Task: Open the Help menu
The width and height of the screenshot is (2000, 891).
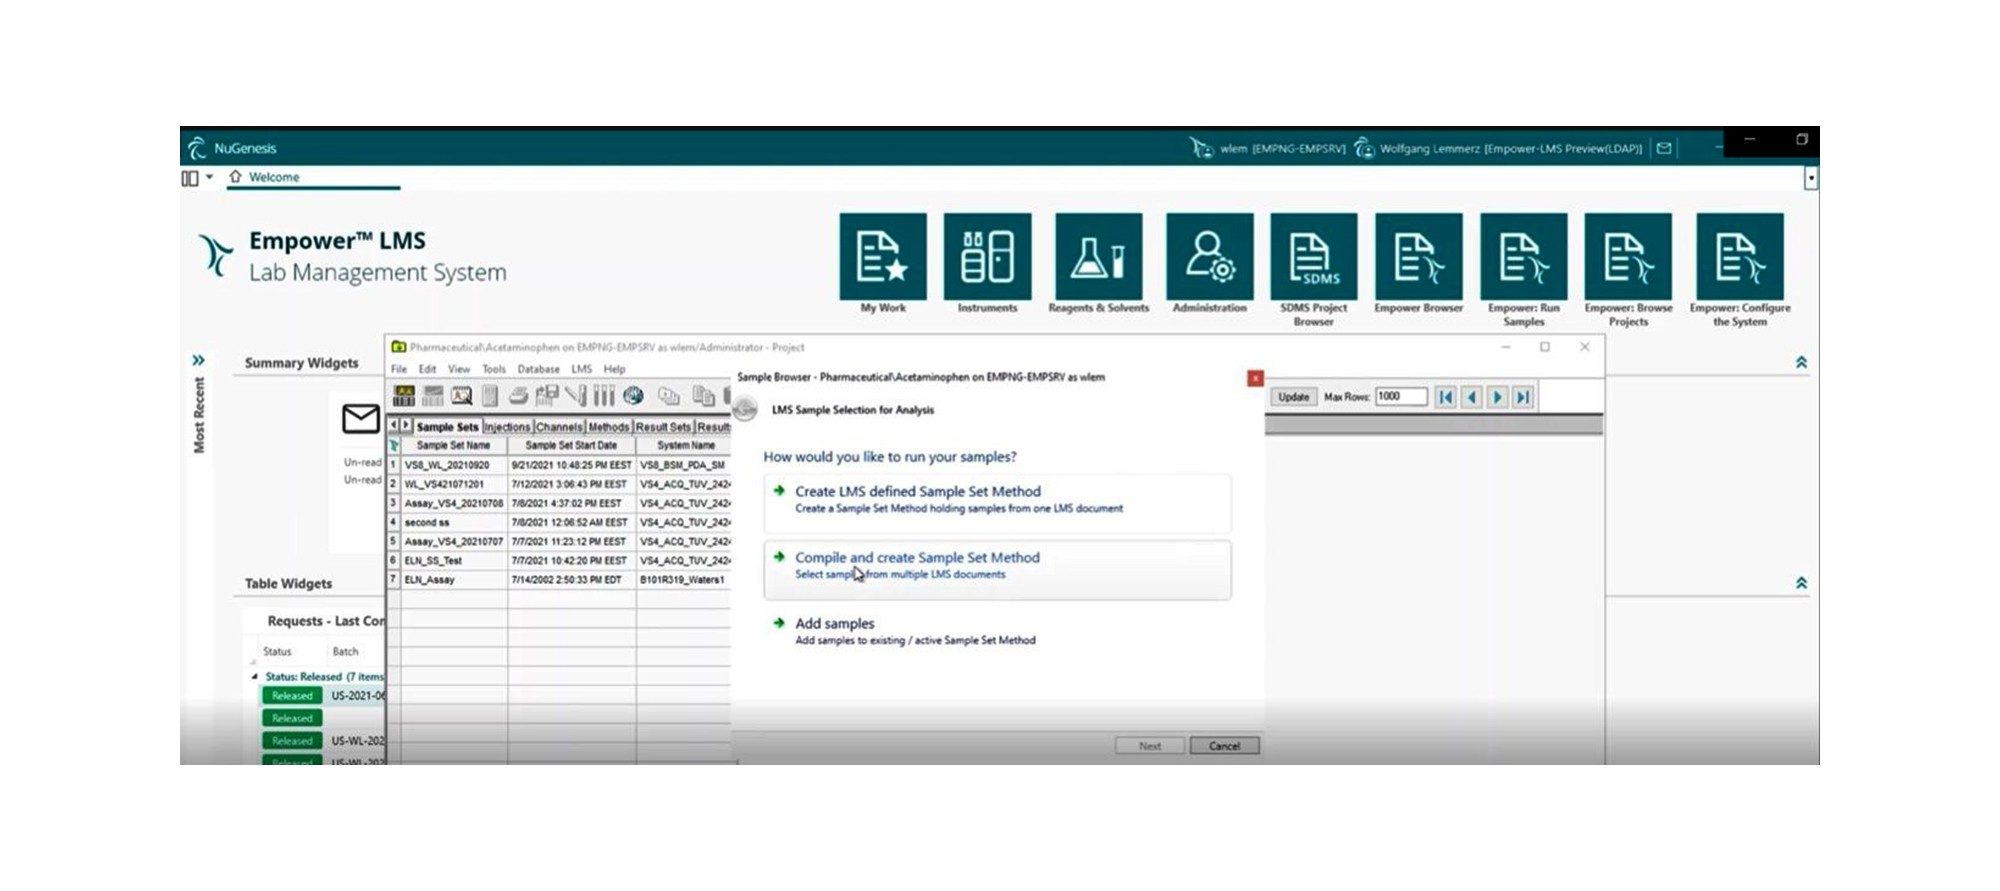Action: point(614,369)
